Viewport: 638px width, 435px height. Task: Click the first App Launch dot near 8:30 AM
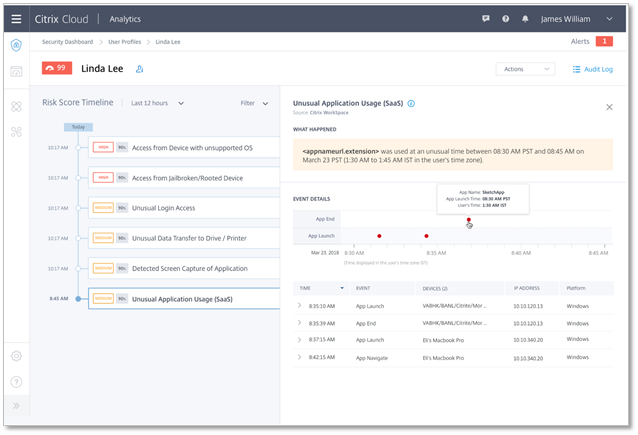[379, 236]
